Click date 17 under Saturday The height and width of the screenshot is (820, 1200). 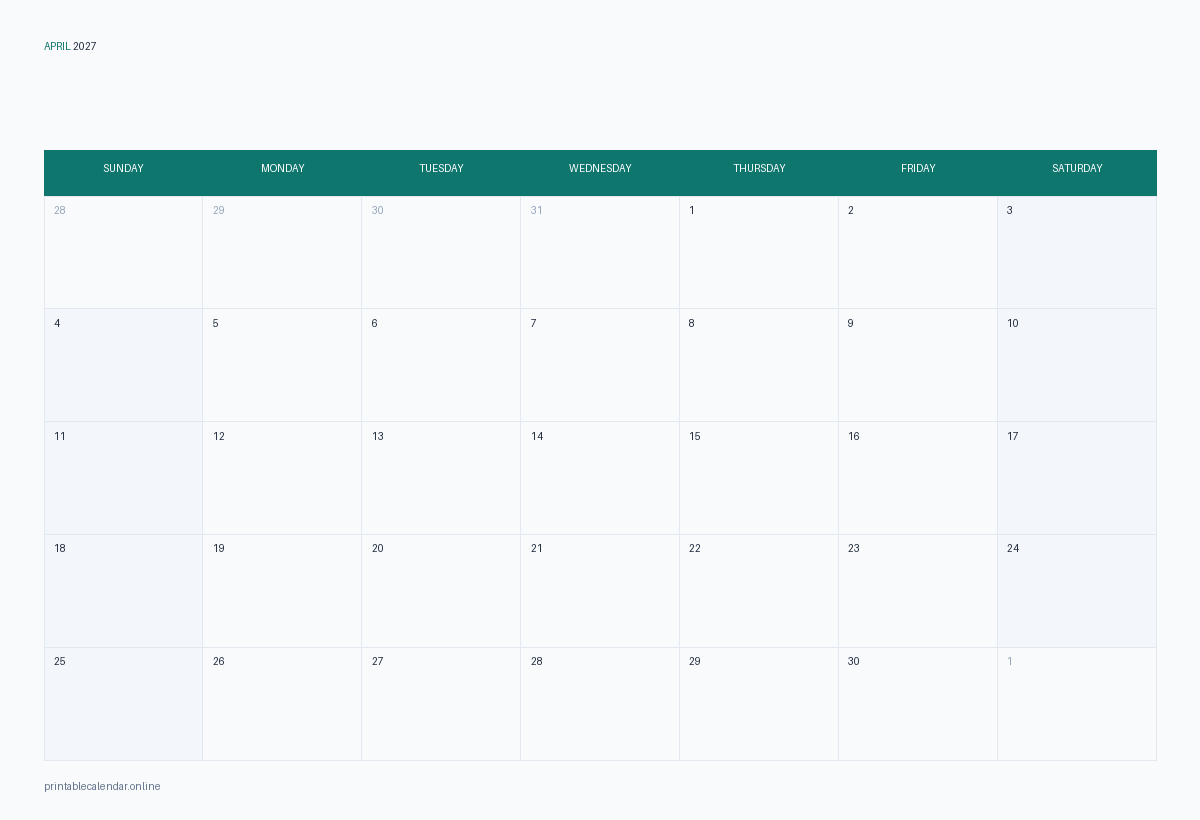[x=1013, y=437]
